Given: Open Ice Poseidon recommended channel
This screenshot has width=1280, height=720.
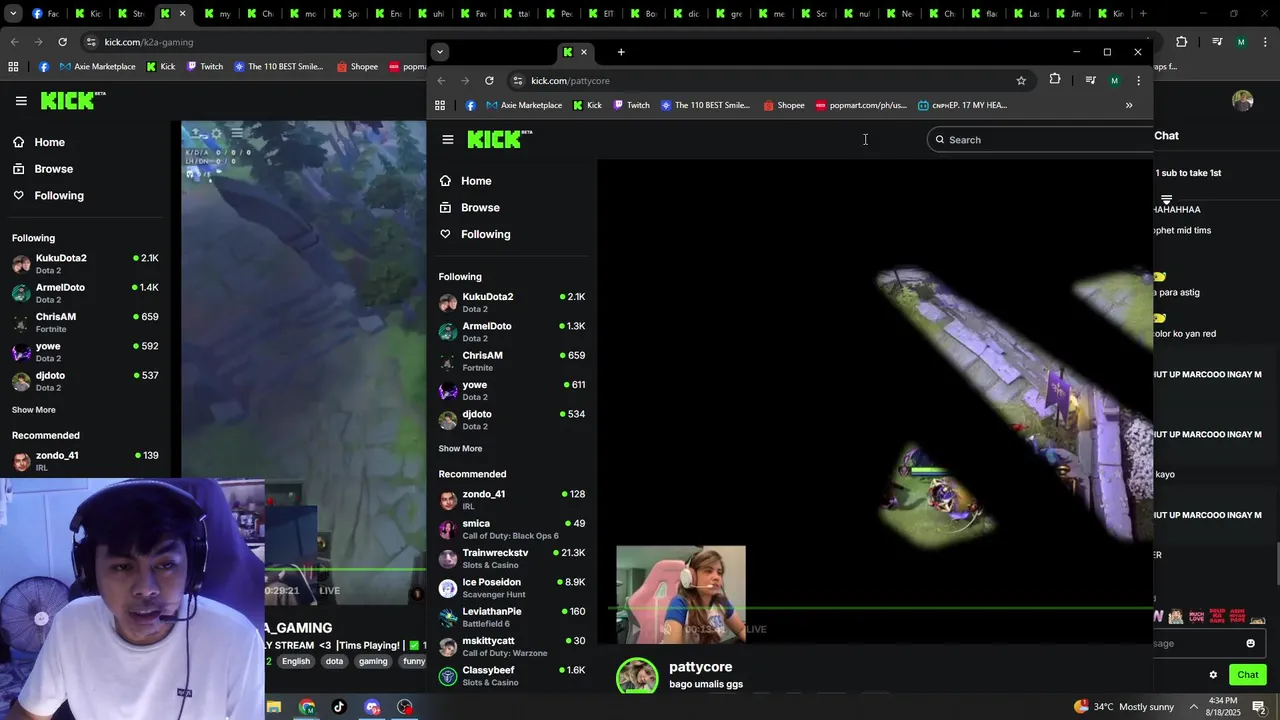Looking at the screenshot, I should pos(512,588).
